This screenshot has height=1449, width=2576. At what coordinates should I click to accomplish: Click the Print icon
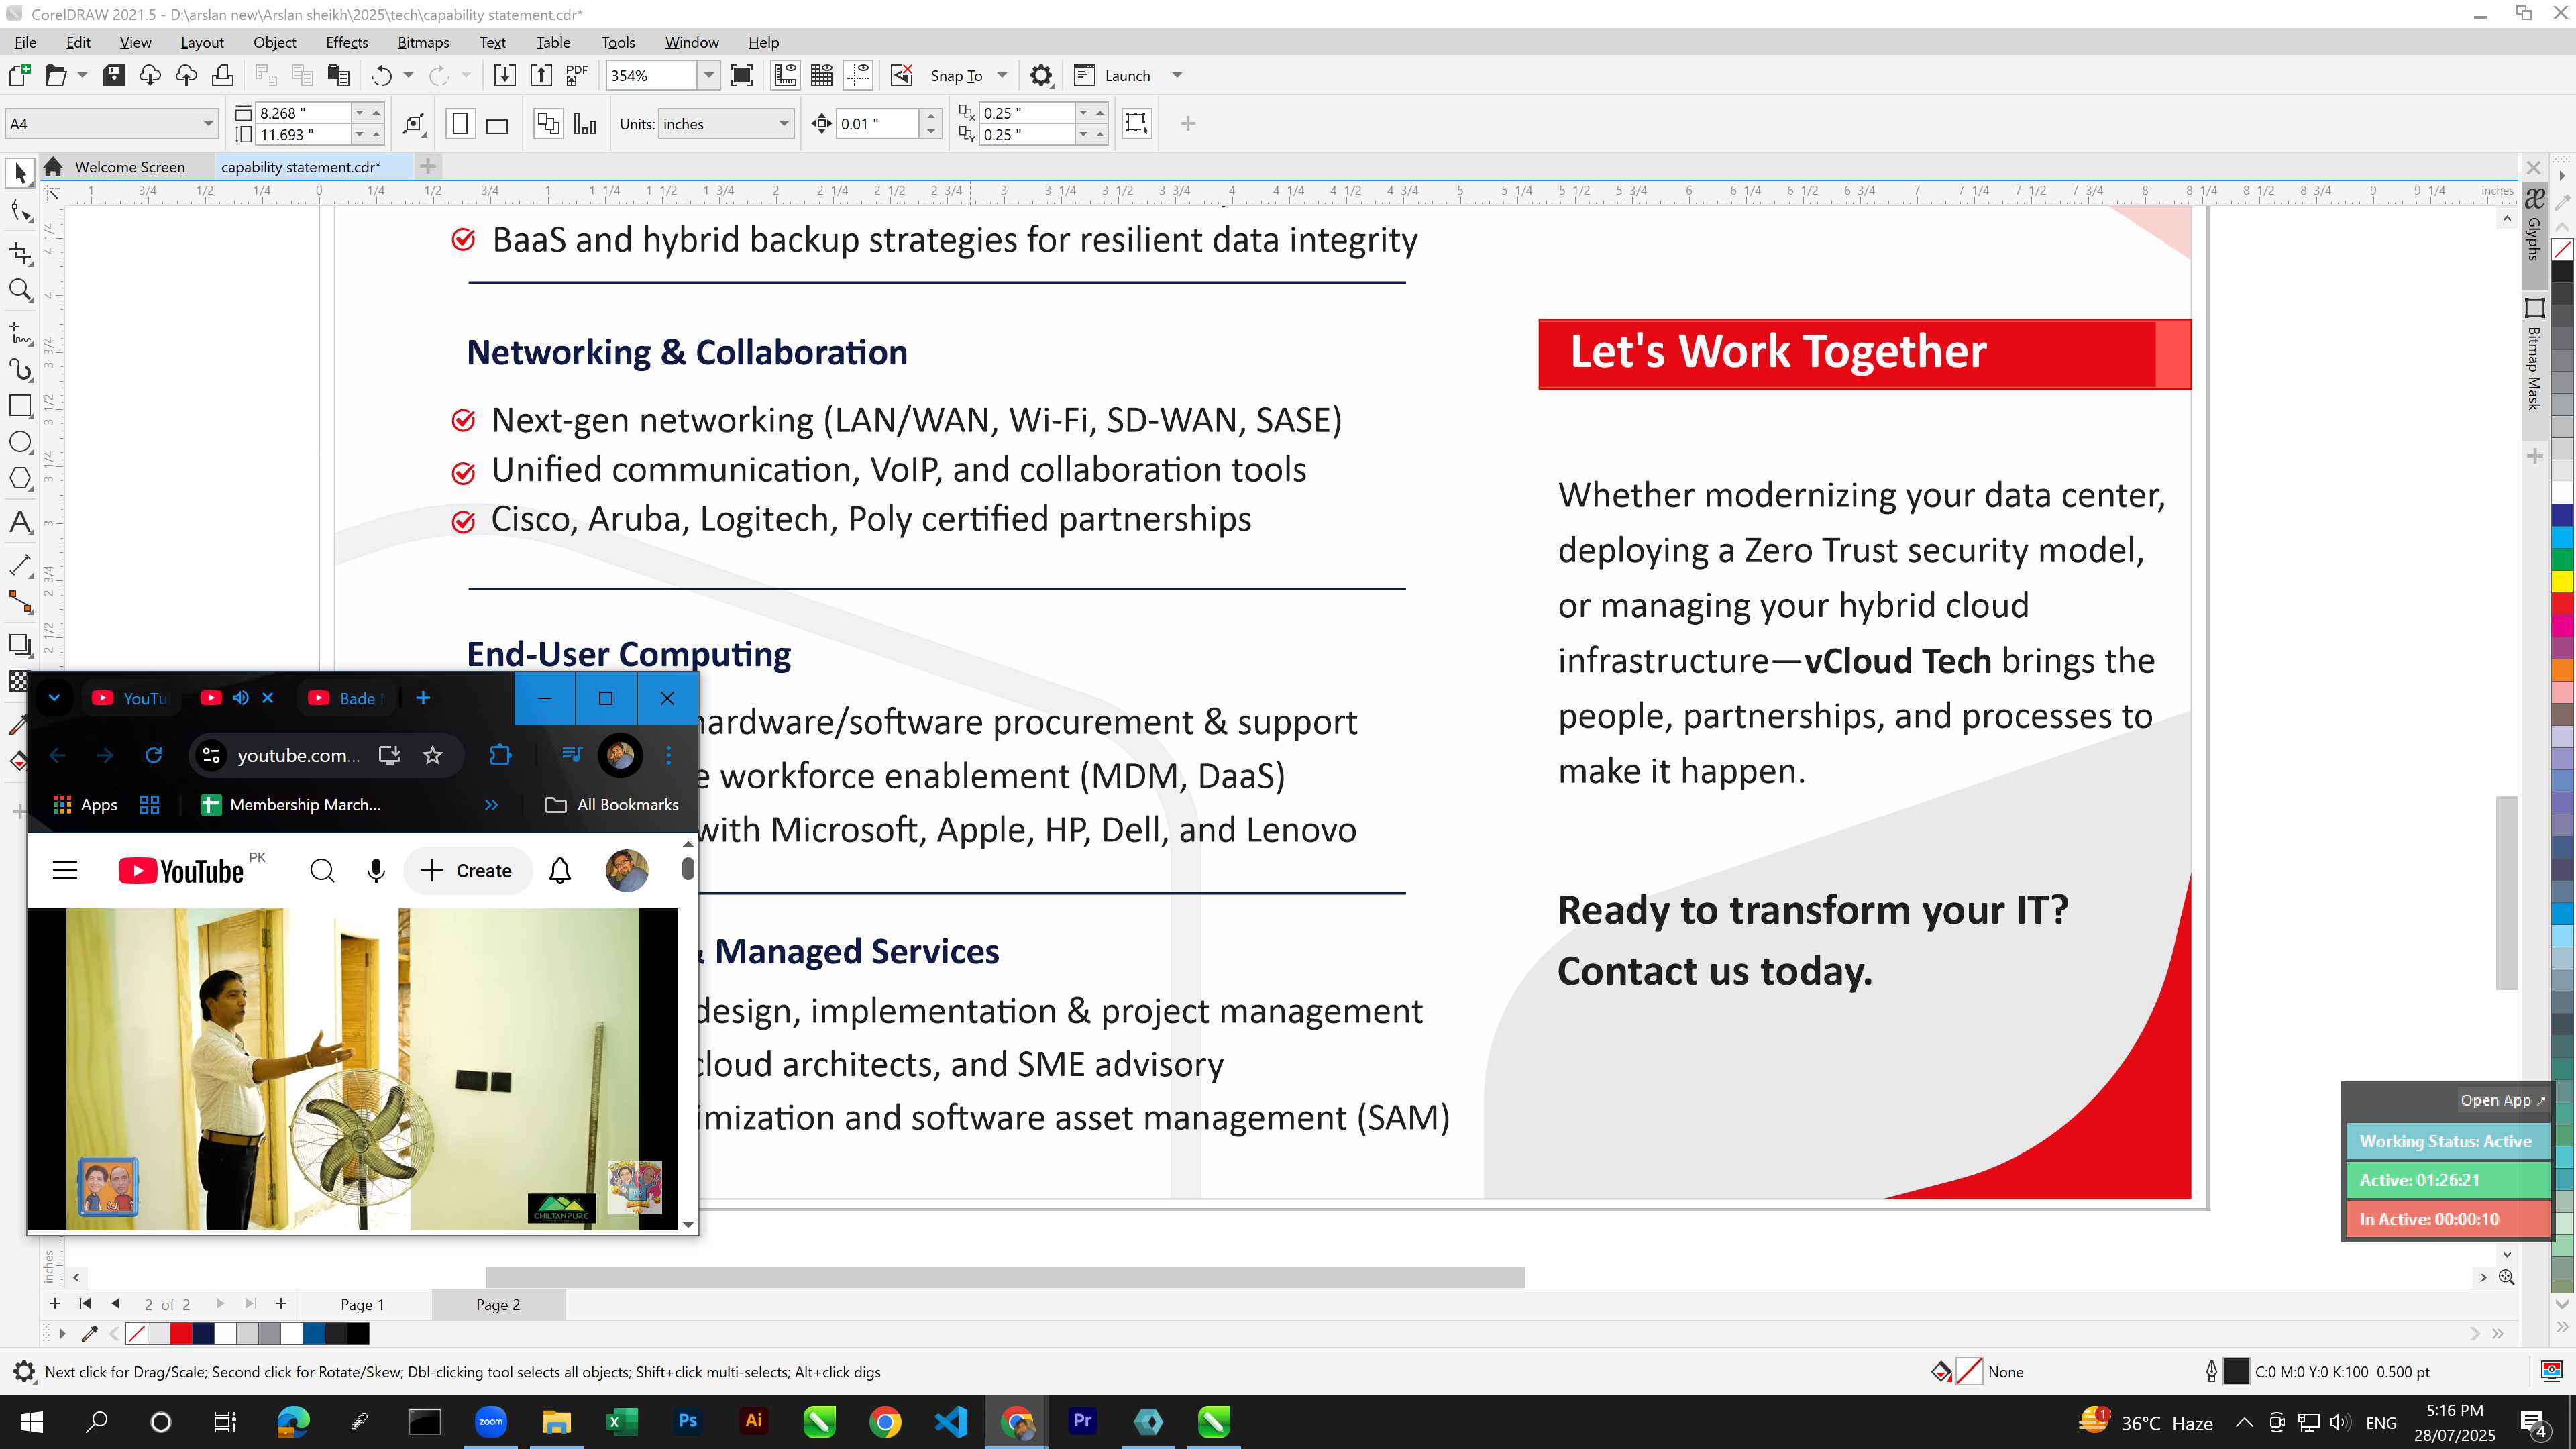(223, 75)
